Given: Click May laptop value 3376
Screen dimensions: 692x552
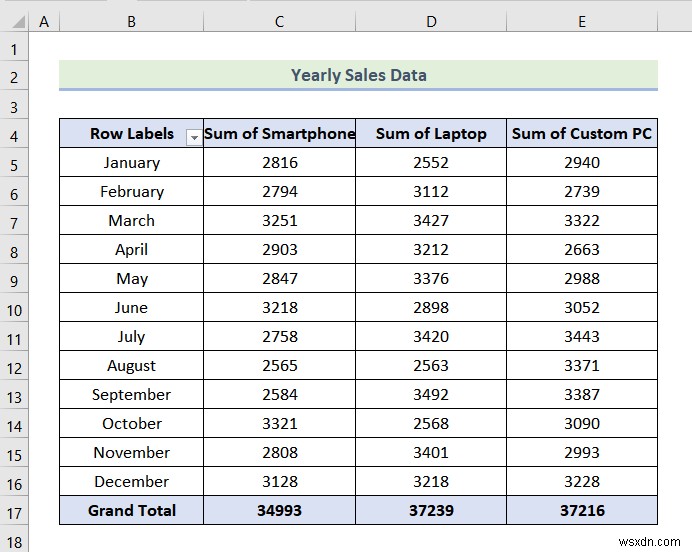Looking at the screenshot, I should [431, 278].
